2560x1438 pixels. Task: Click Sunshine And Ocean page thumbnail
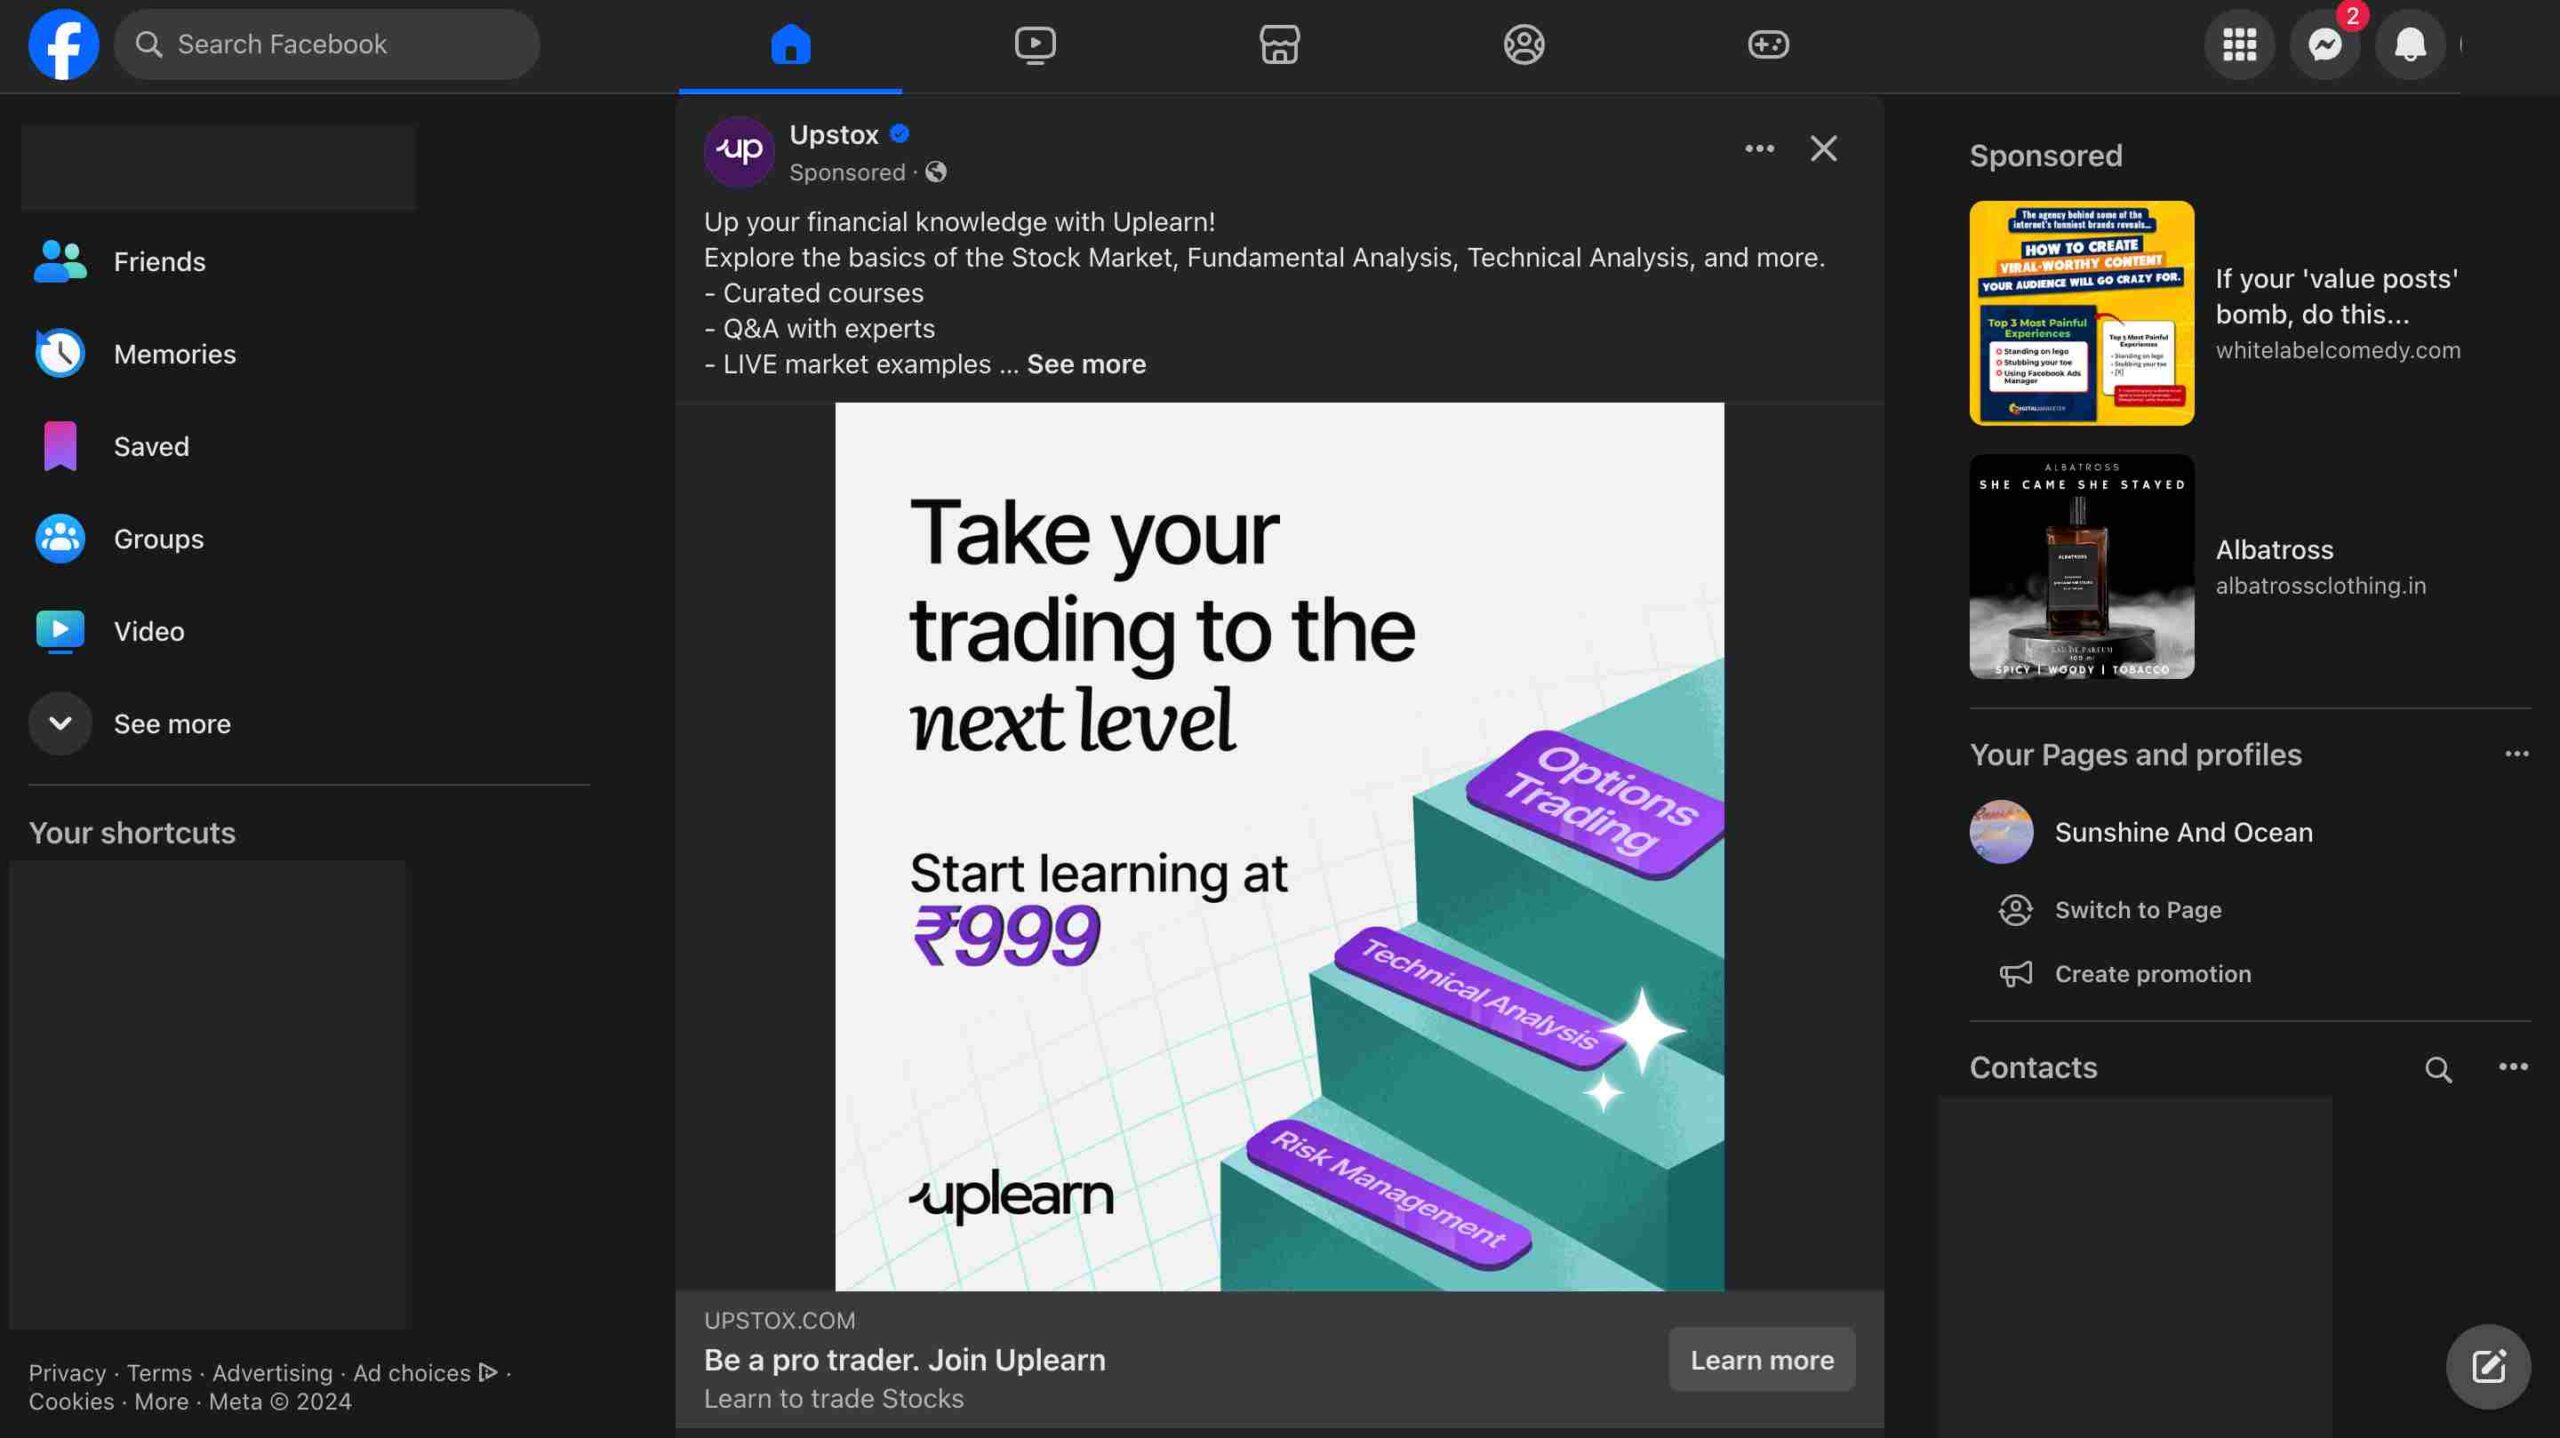point(2001,832)
